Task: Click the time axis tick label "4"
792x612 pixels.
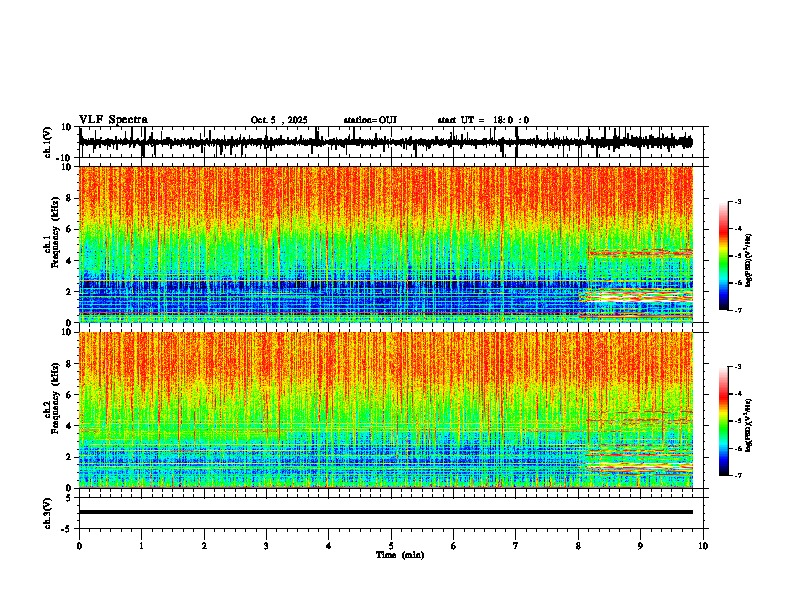Action: click(x=328, y=546)
